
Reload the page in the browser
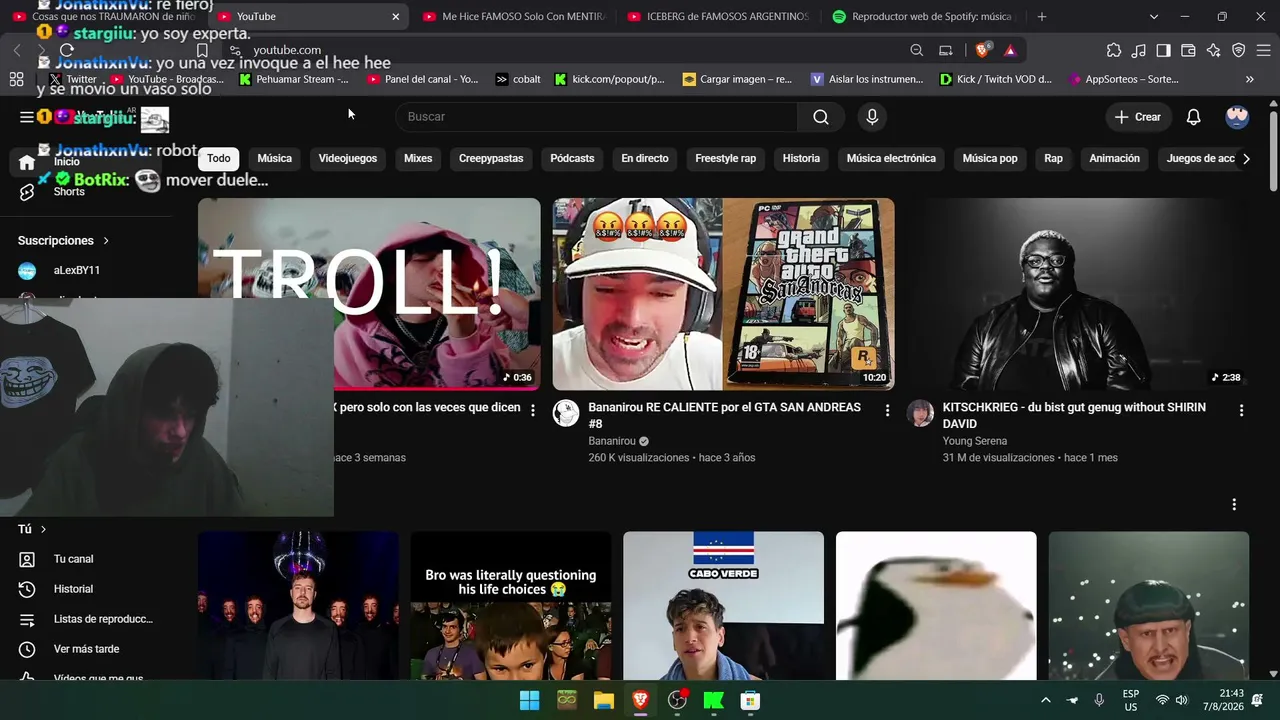coord(67,50)
